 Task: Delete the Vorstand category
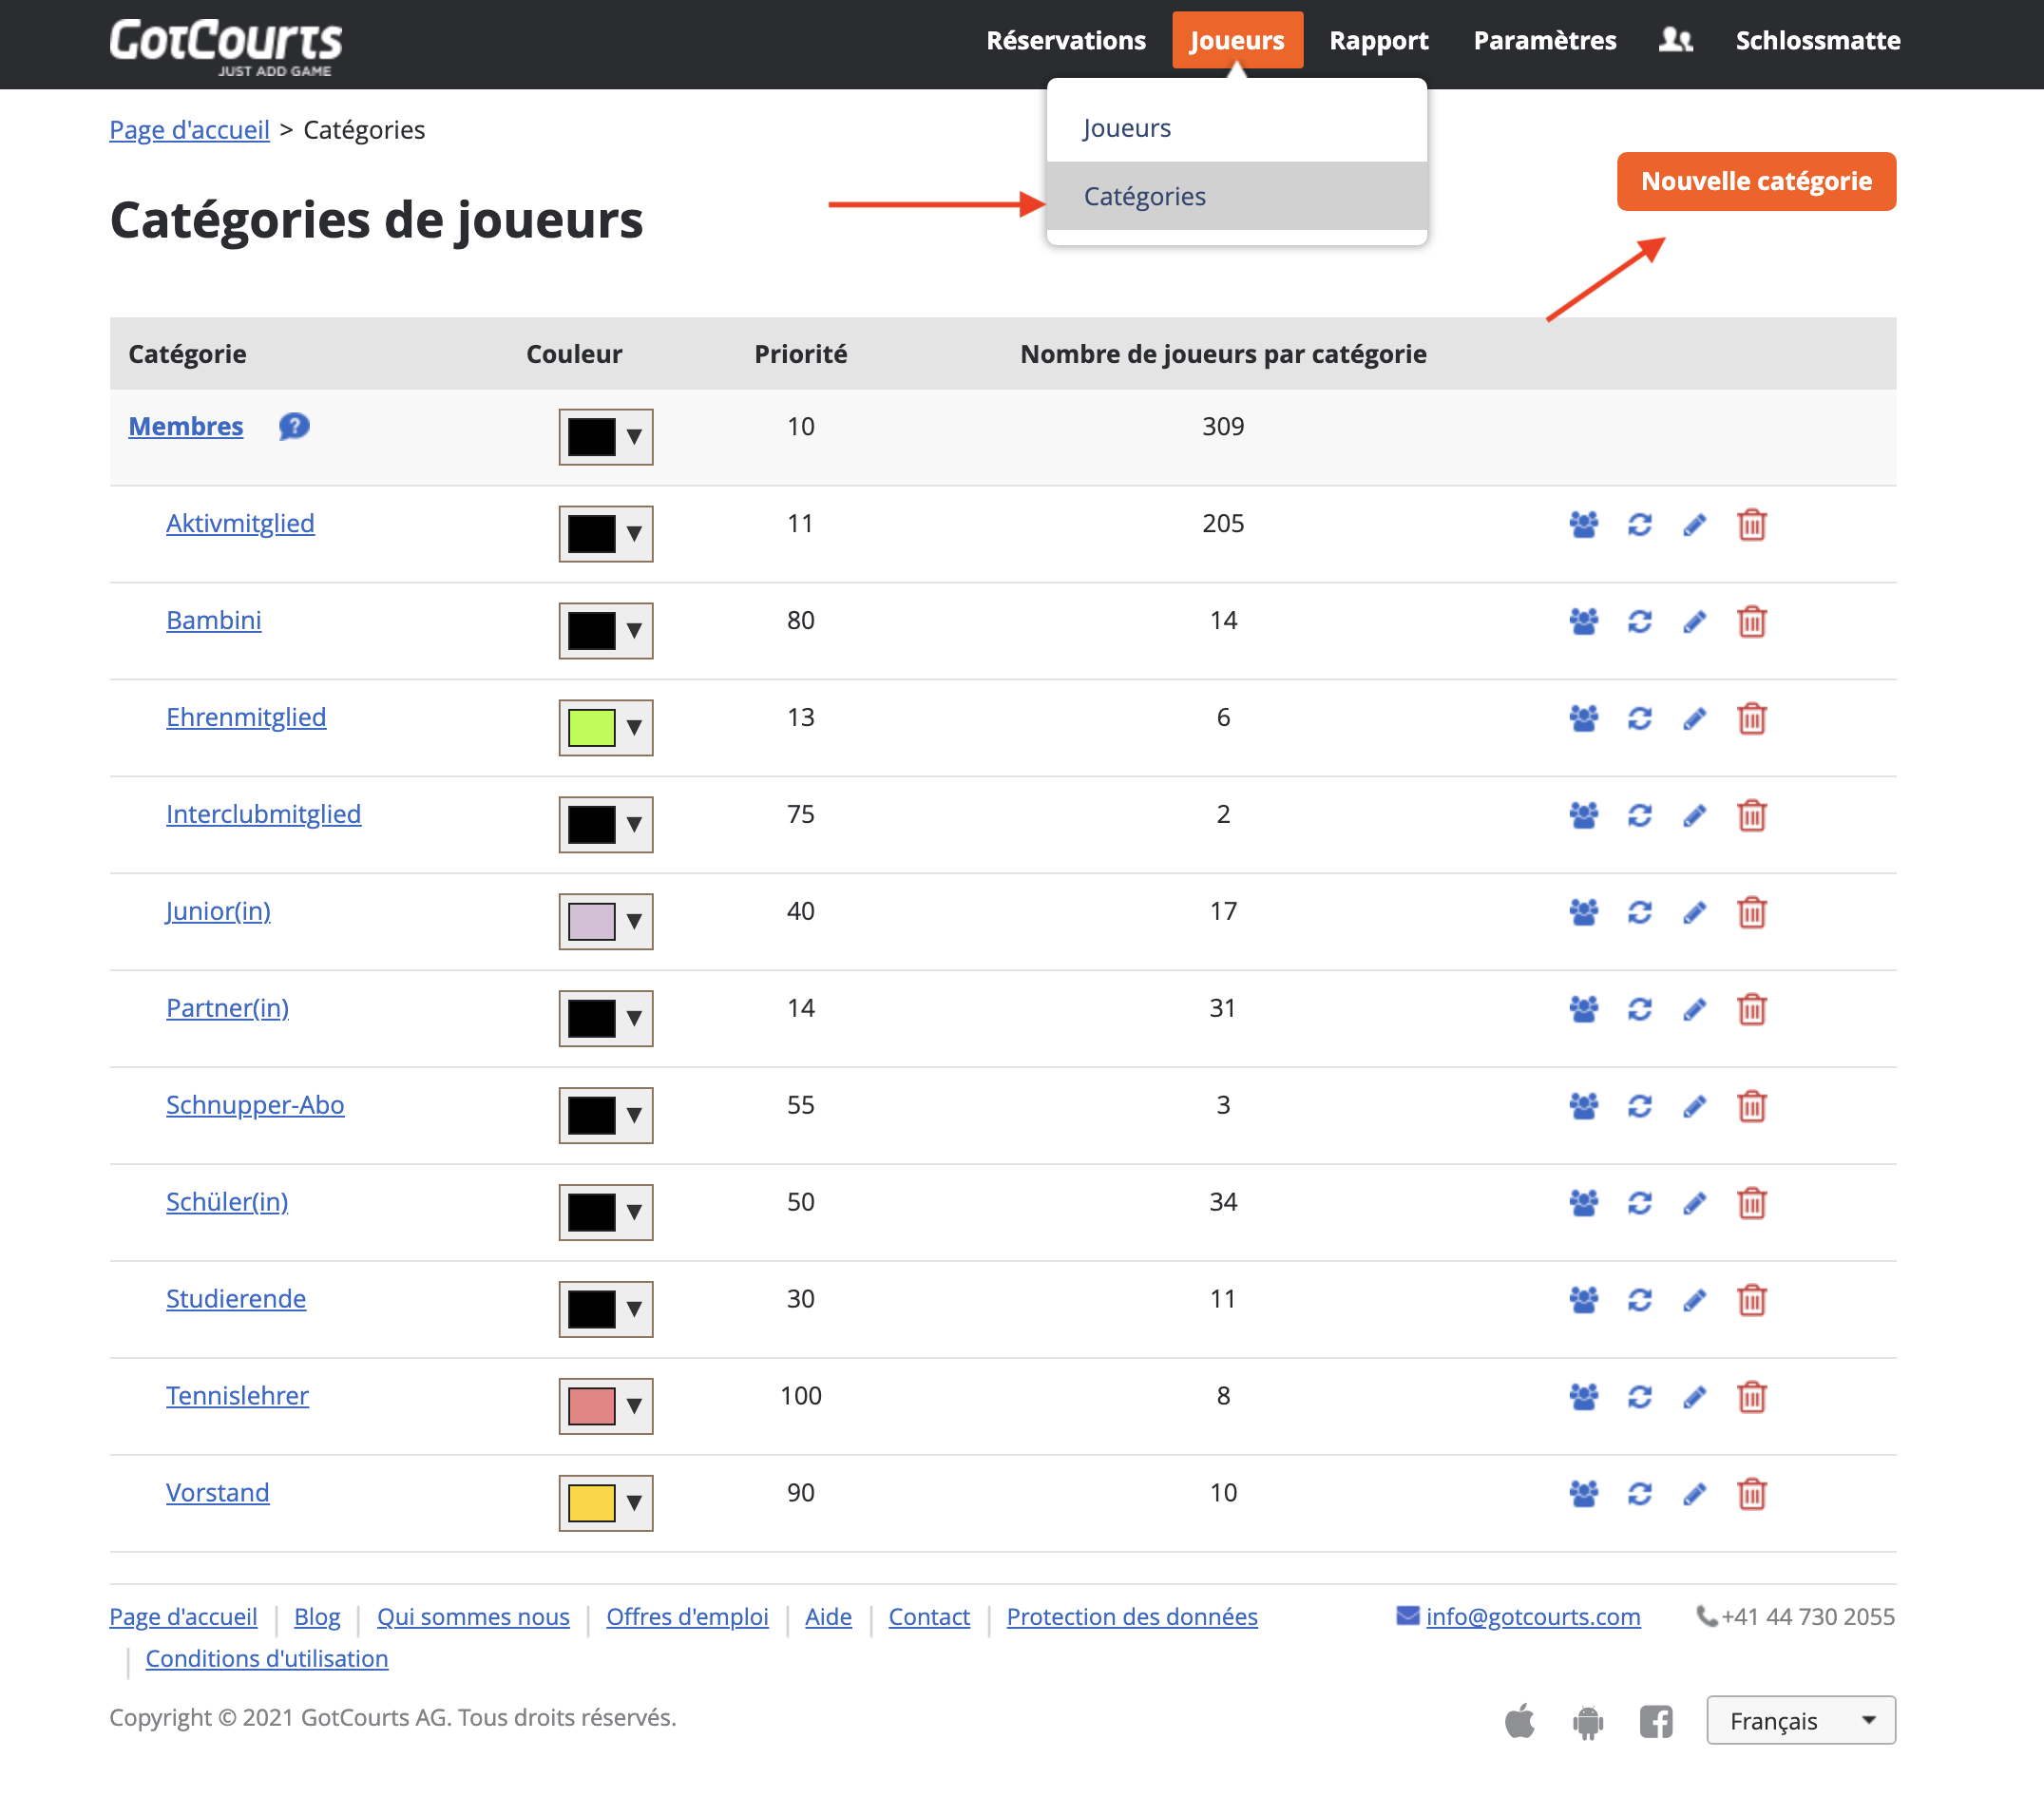coord(1751,1494)
